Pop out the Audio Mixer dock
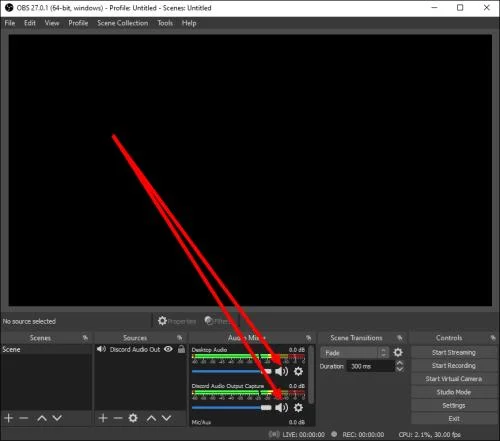Image resolution: width=500 pixels, height=441 pixels. 308,338
